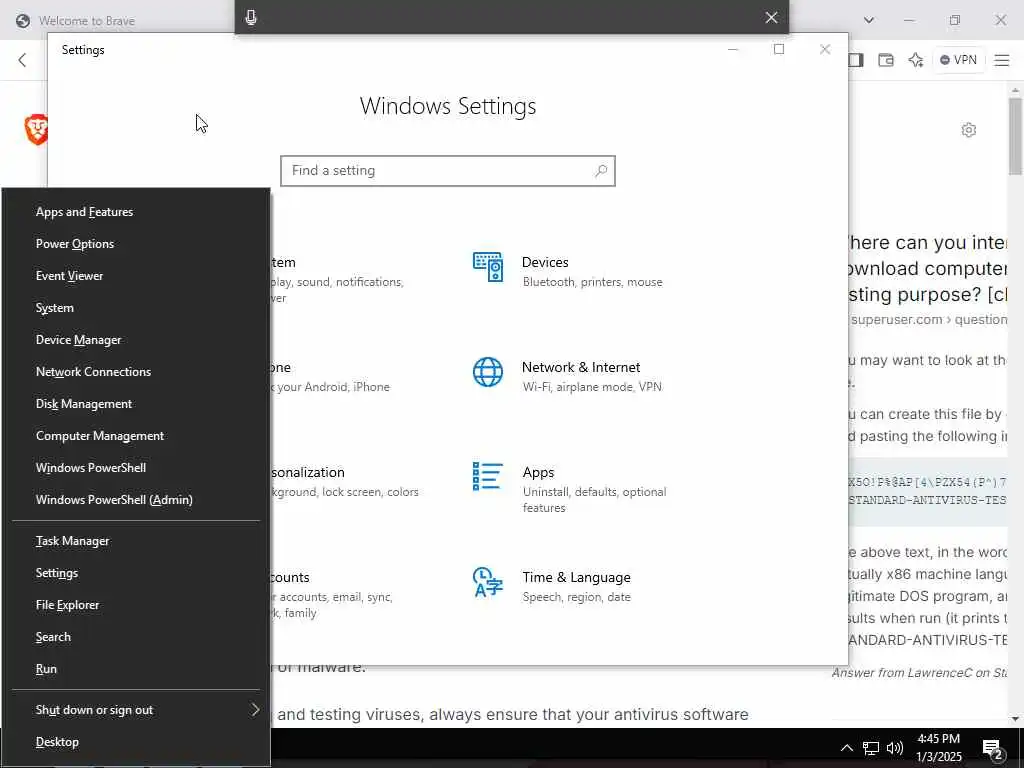Click the Time & Language title
Viewport: 1024px width, 768px height.
point(576,577)
